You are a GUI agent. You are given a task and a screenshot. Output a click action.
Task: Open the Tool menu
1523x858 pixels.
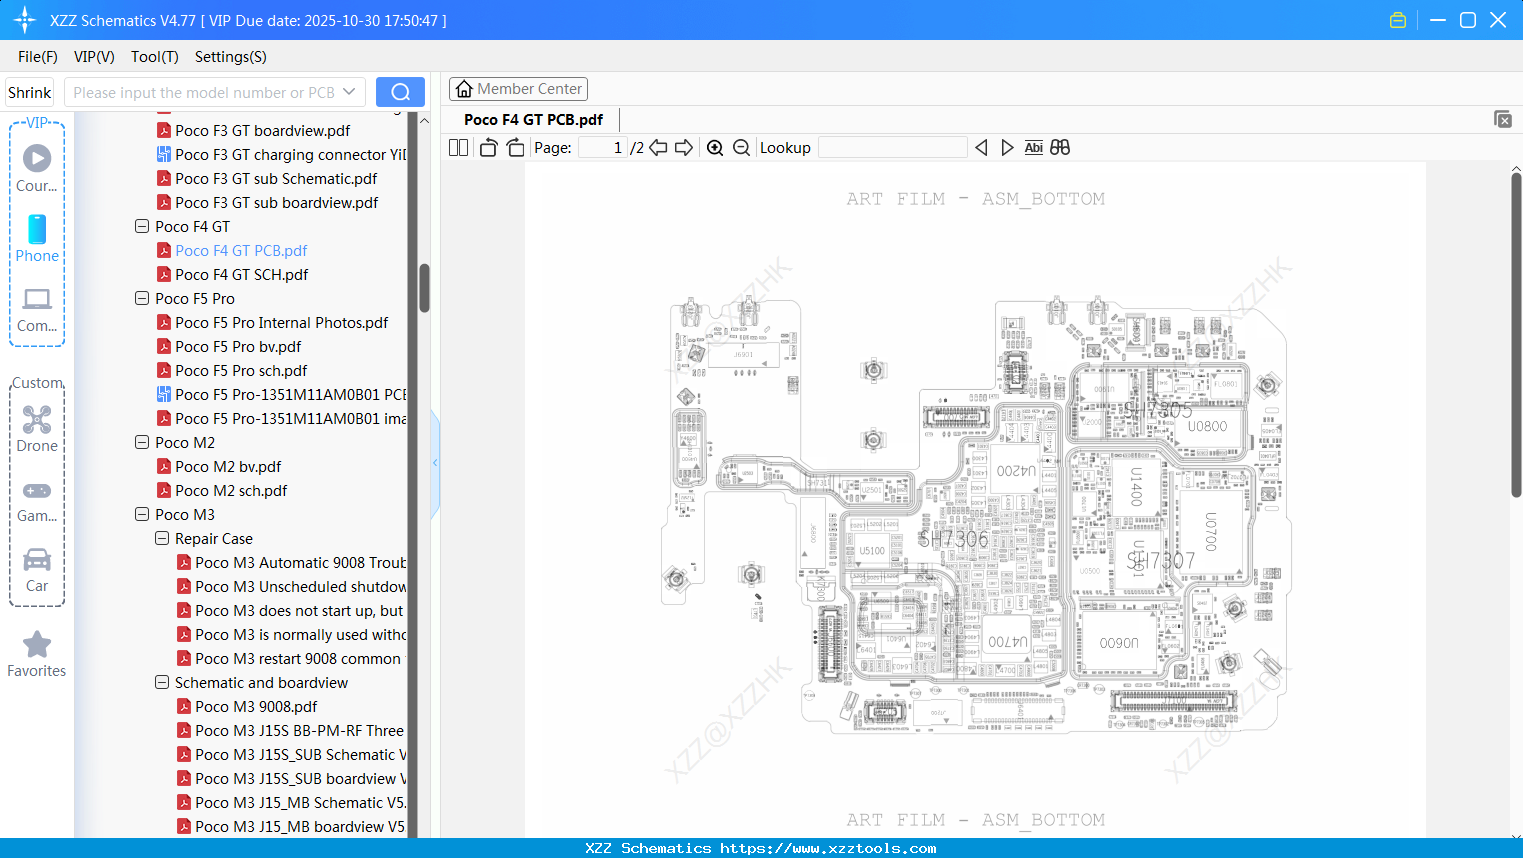(155, 57)
